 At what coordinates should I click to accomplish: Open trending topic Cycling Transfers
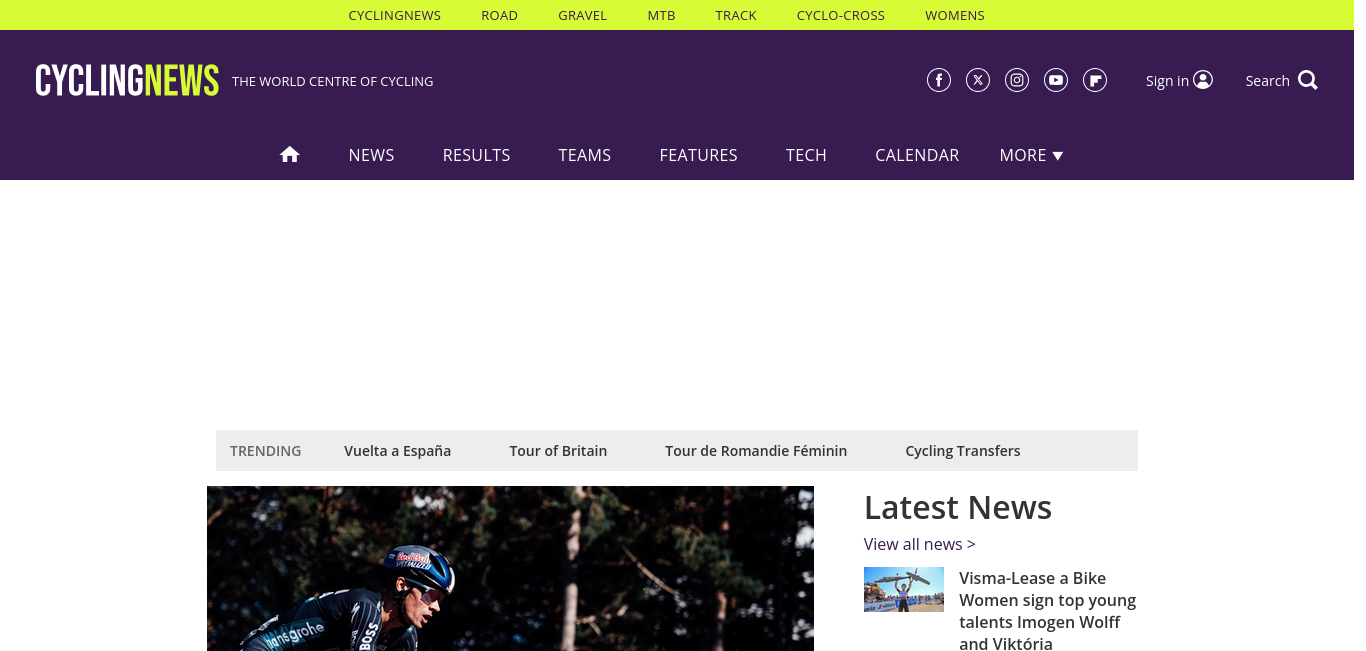(963, 451)
